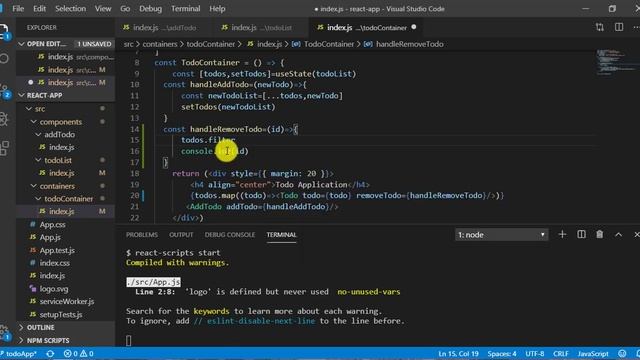Image resolution: width=640 pixels, height=360 pixels.
Task: Open the Explorer view icon
Action: [x=4, y=31]
